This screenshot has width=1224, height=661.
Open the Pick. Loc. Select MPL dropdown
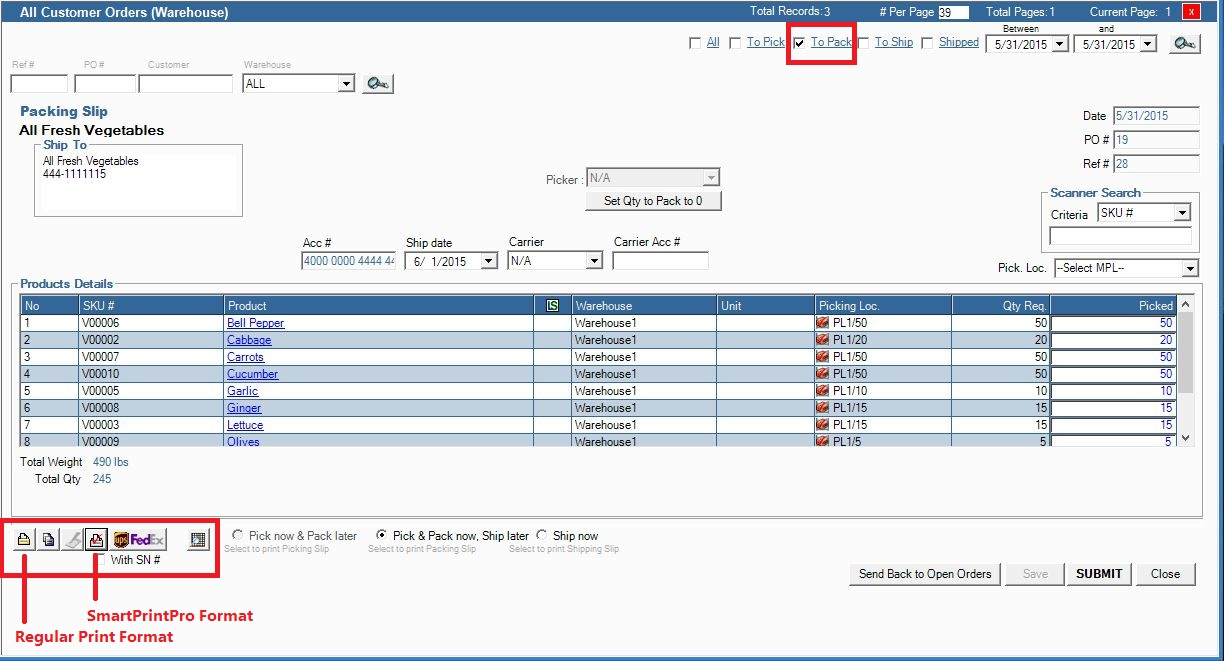tap(1189, 268)
